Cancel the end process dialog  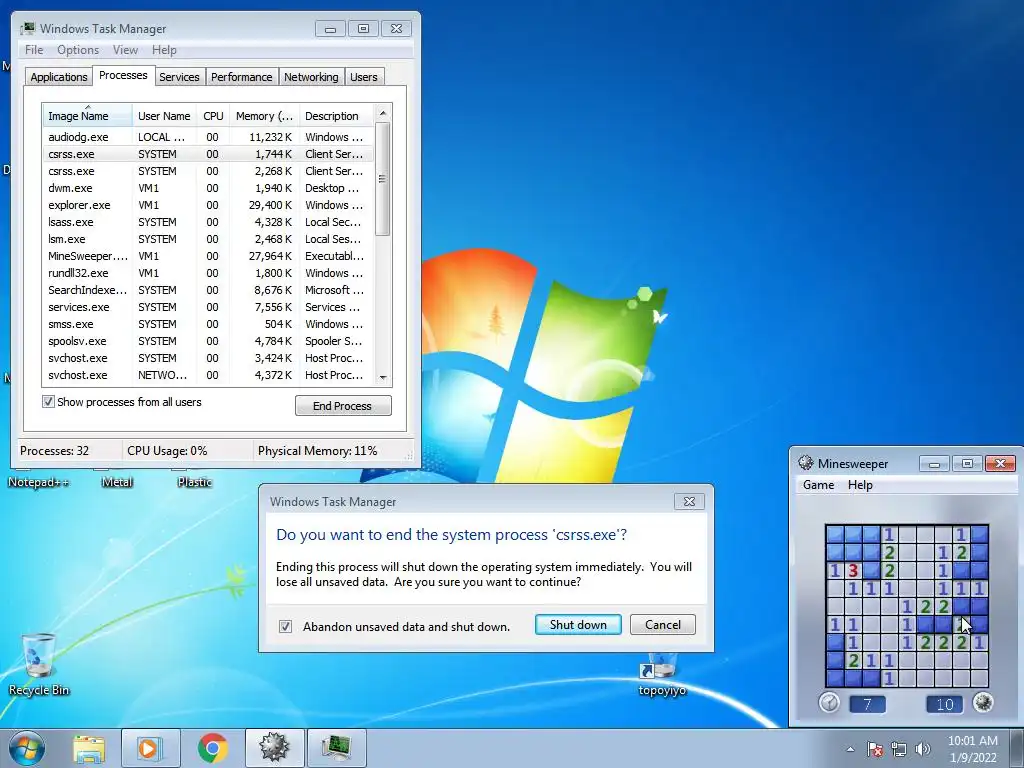pyautogui.click(x=663, y=624)
